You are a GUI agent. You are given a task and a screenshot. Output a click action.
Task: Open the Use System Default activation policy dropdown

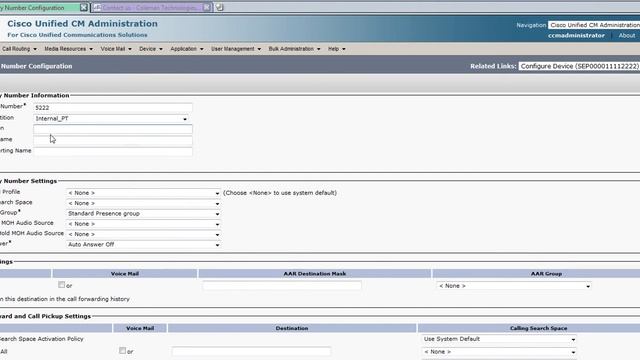[499, 339]
